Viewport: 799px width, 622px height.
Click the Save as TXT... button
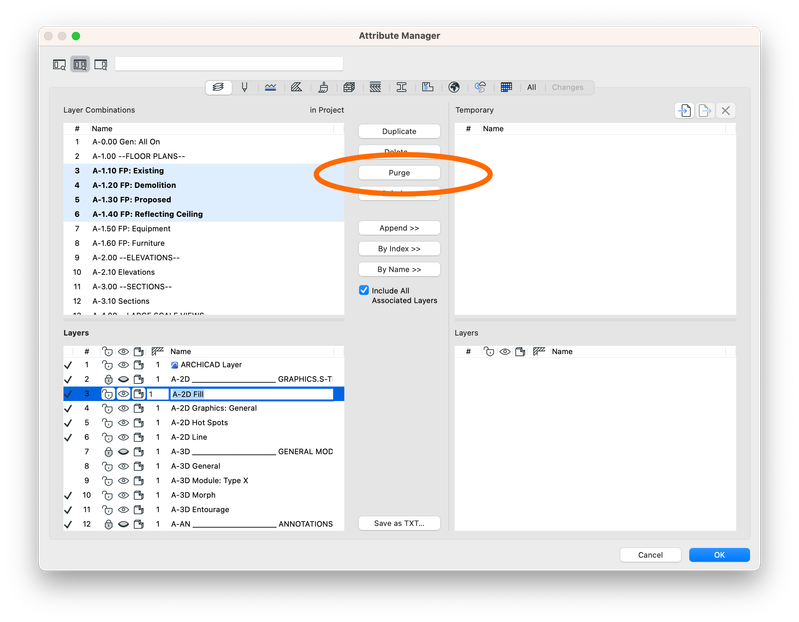click(399, 523)
